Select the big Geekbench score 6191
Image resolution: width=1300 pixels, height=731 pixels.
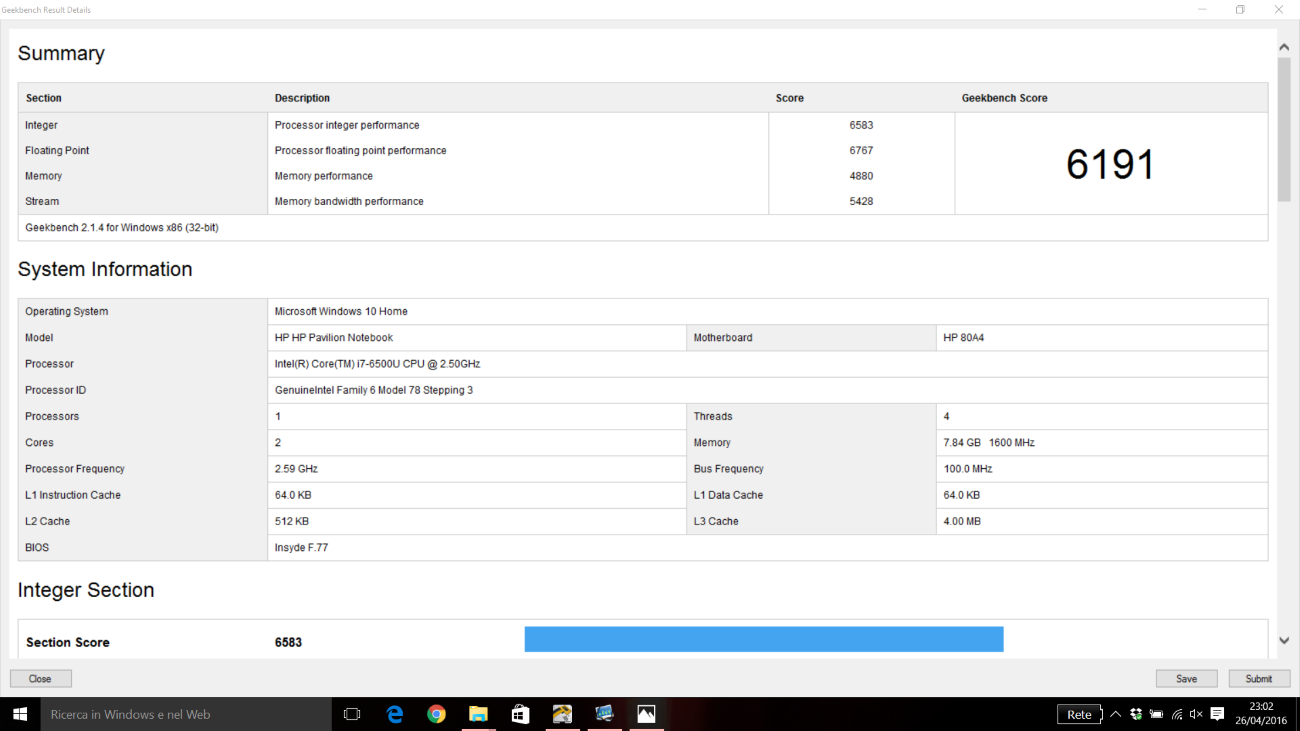coord(1110,164)
